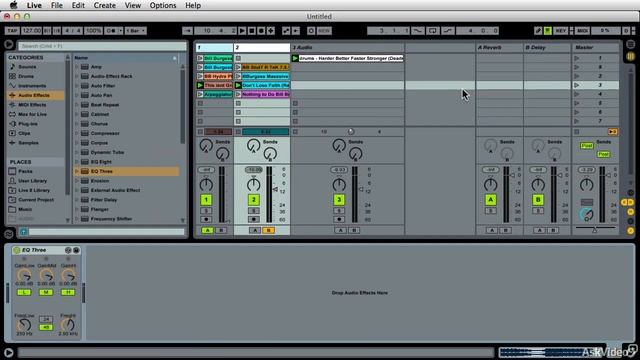The width and height of the screenshot is (640, 360).
Task: Click the Master cue volume knob
Action: point(587,214)
